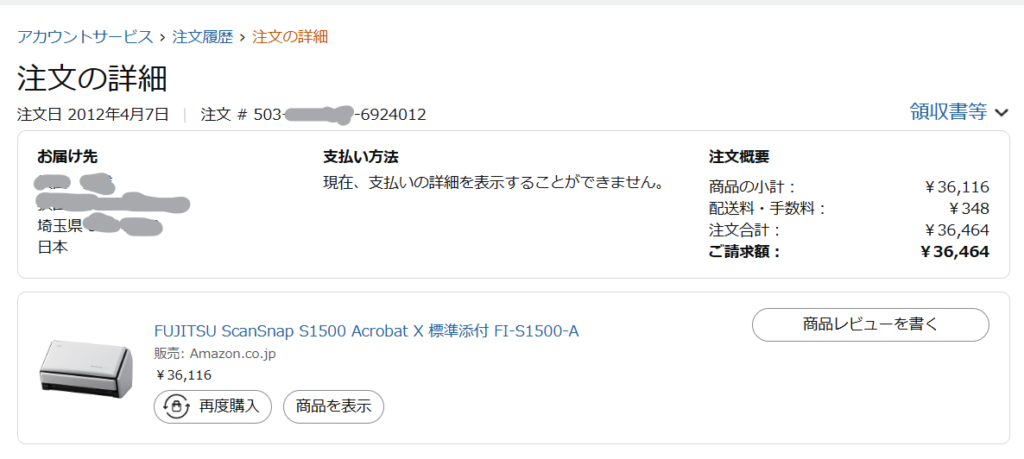
Task: Click the 支払い方法 section heading
Action: (361, 157)
